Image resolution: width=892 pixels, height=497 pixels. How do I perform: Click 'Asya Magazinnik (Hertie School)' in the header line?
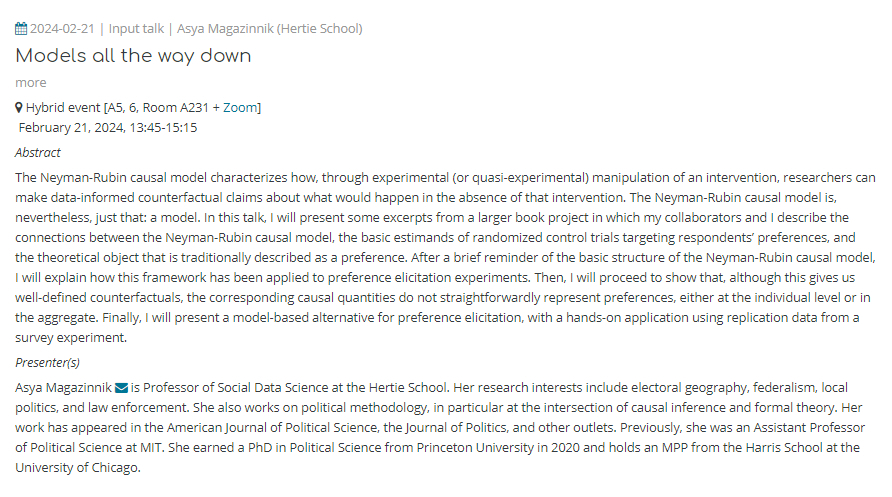click(x=271, y=28)
